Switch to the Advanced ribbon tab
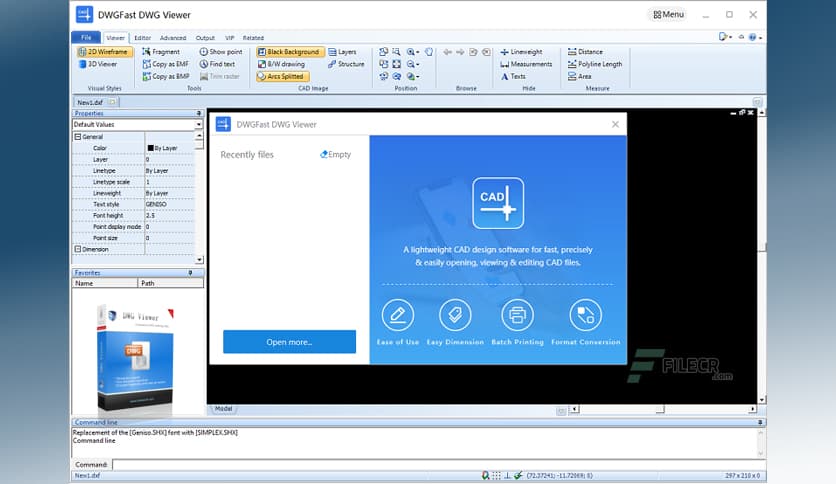Viewport: 836px width, 484px height. [x=173, y=38]
